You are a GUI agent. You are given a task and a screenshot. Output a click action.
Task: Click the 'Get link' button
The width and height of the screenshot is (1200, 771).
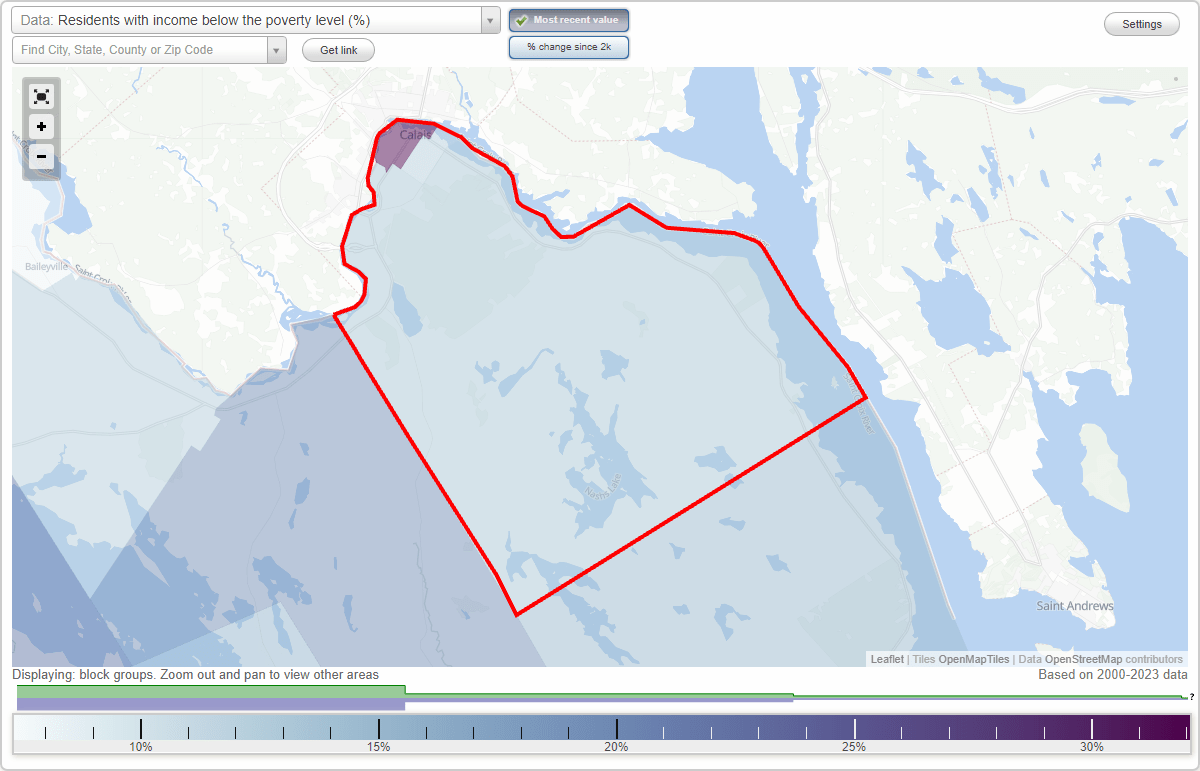coord(337,49)
